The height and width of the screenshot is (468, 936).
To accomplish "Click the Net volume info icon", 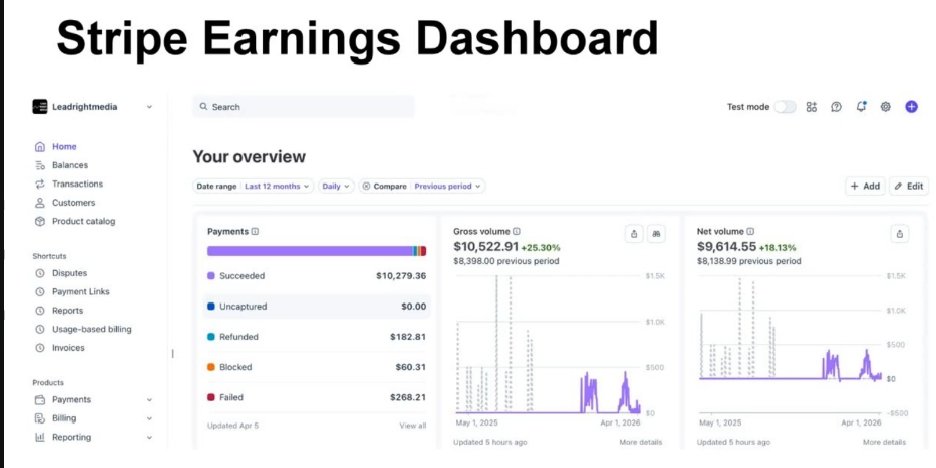I will tap(750, 232).
